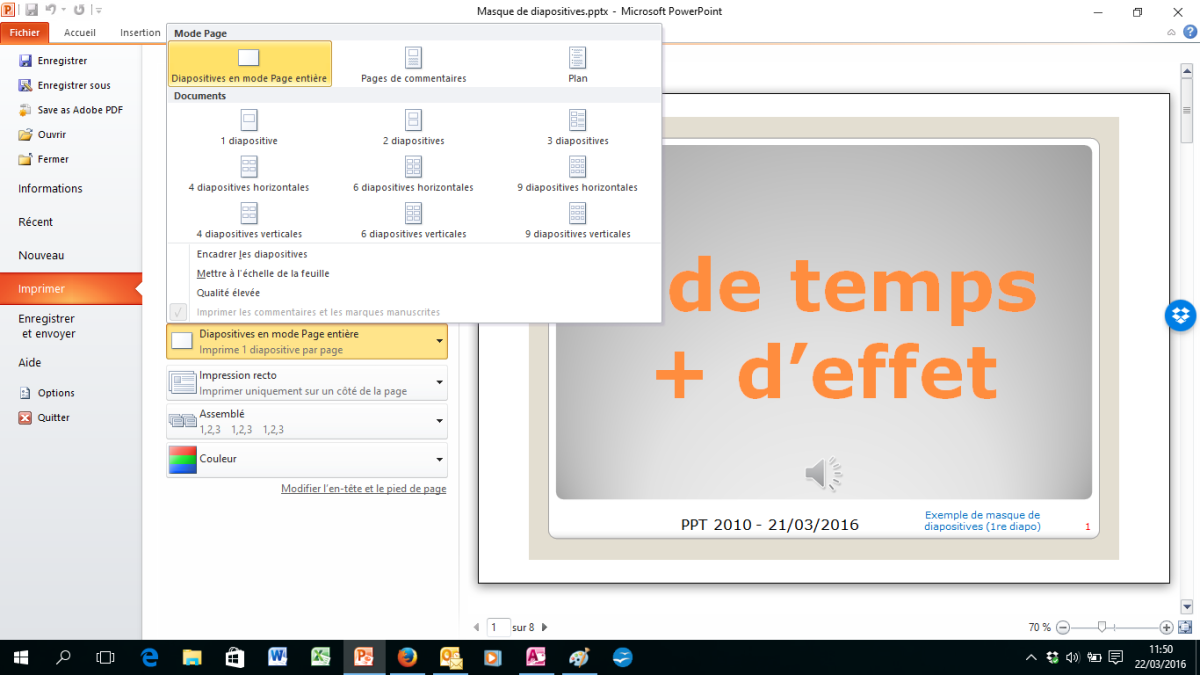The image size is (1200, 675).
Task: Click Modifier l'en-tête et le pied de page
Action: (x=364, y=489)
